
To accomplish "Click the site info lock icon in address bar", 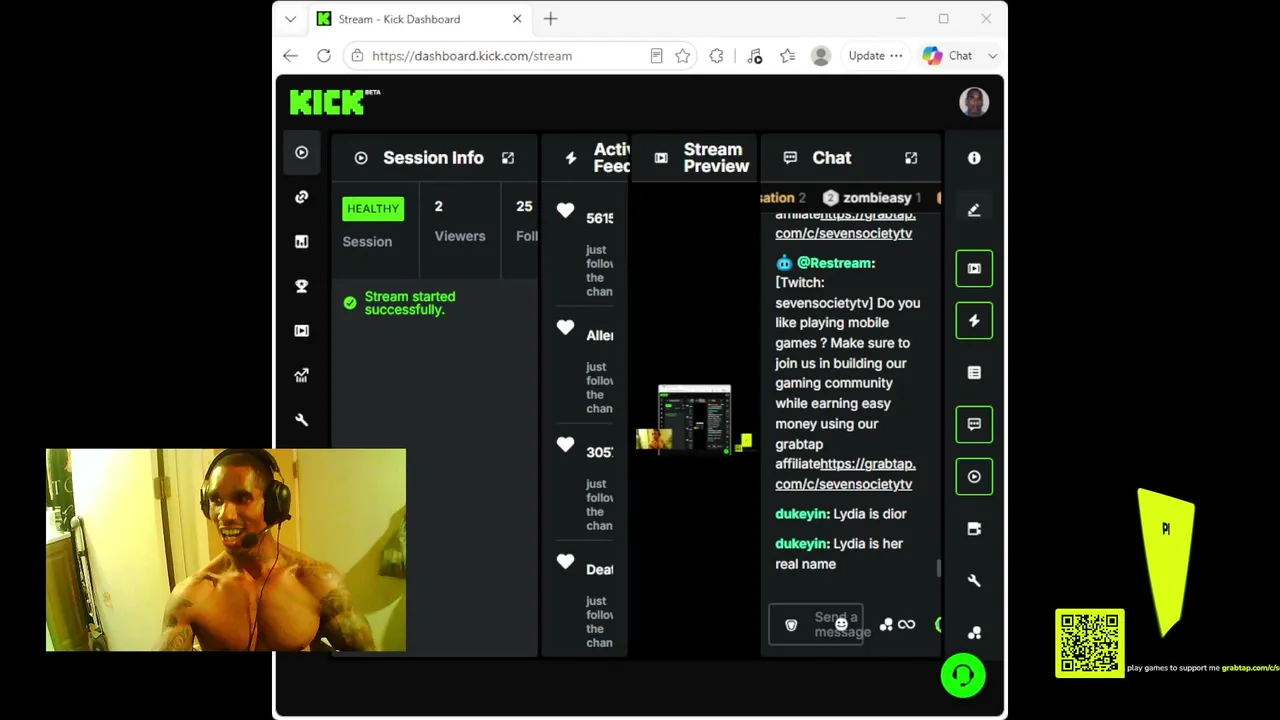I will click(357, 56).
